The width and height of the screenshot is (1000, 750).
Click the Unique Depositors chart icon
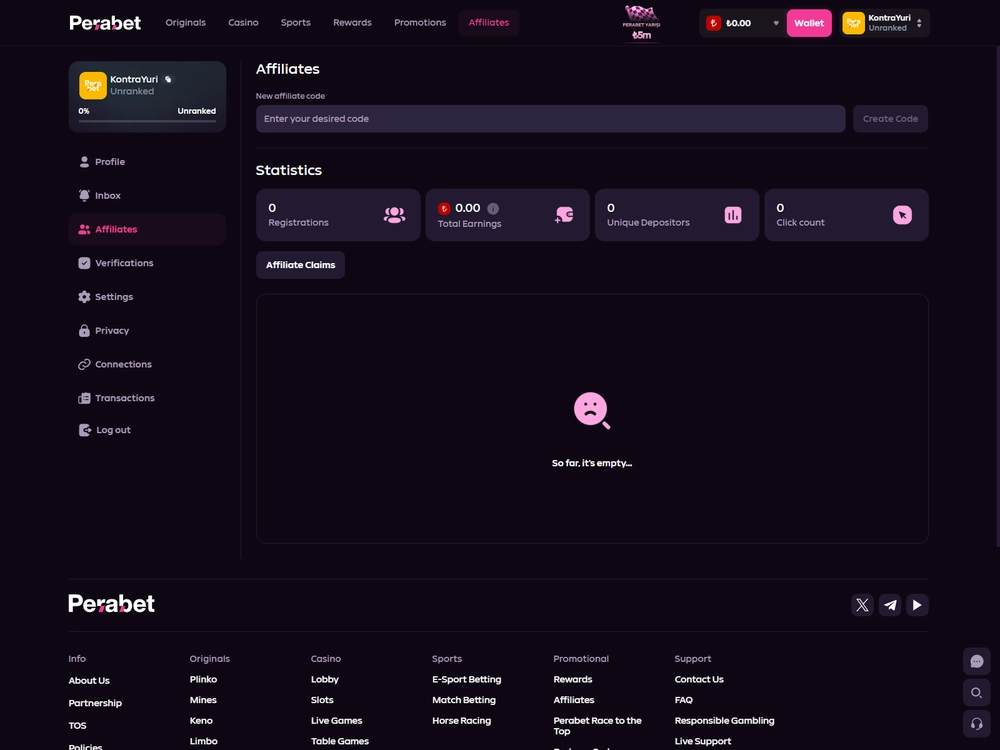click(733, 215)
